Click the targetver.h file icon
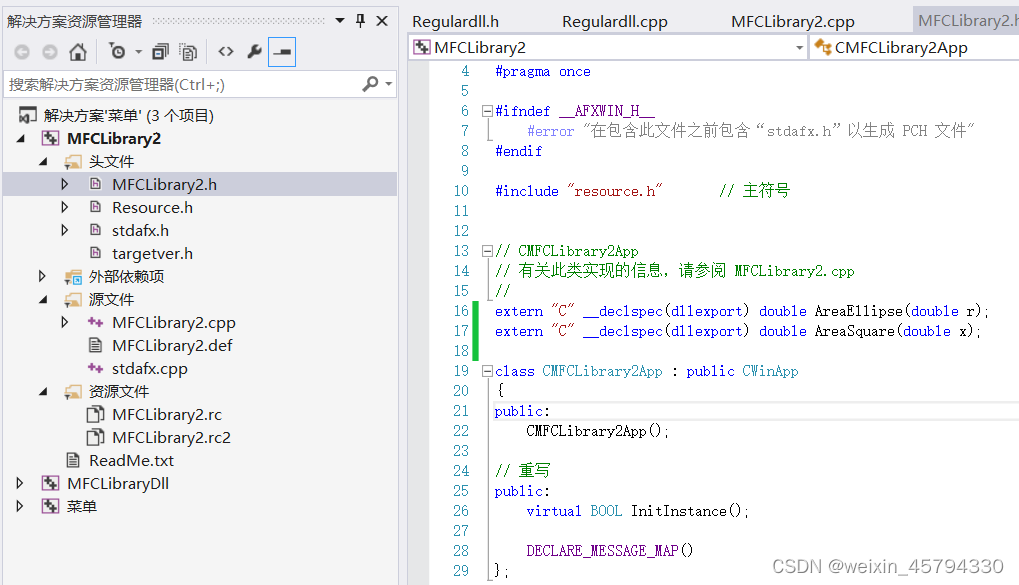This screenshot has height=585, width=1019. tap(96, 253)
